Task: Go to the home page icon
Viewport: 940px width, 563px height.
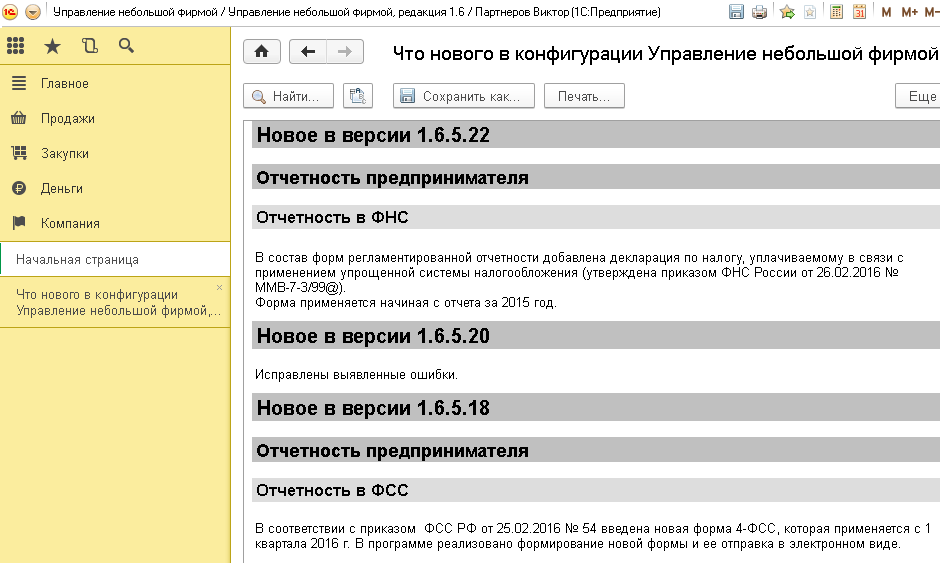Action: 262,53
